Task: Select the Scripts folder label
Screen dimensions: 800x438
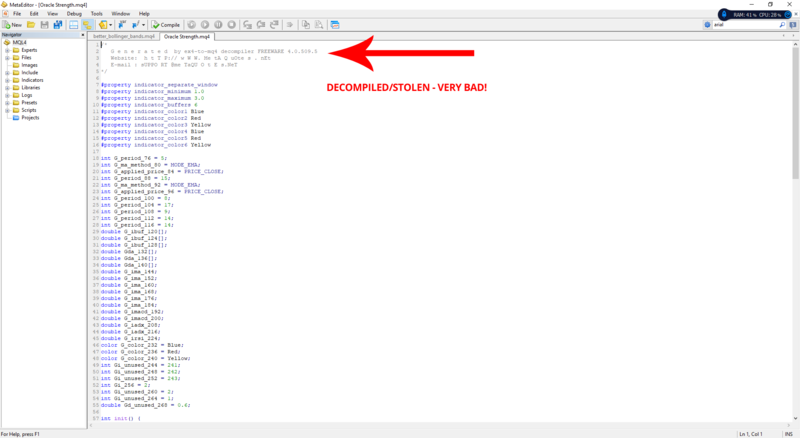Action: click(29, 110)
